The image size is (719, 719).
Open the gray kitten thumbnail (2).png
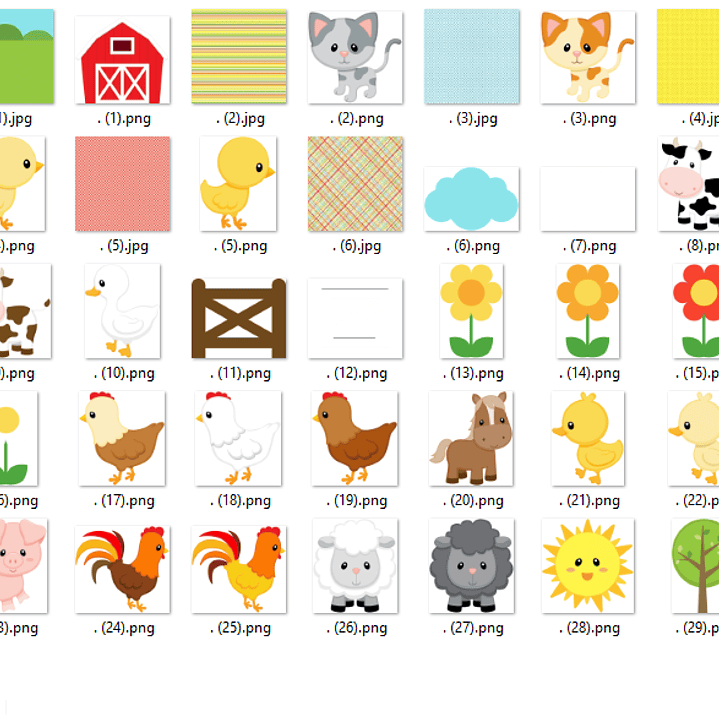355,57
